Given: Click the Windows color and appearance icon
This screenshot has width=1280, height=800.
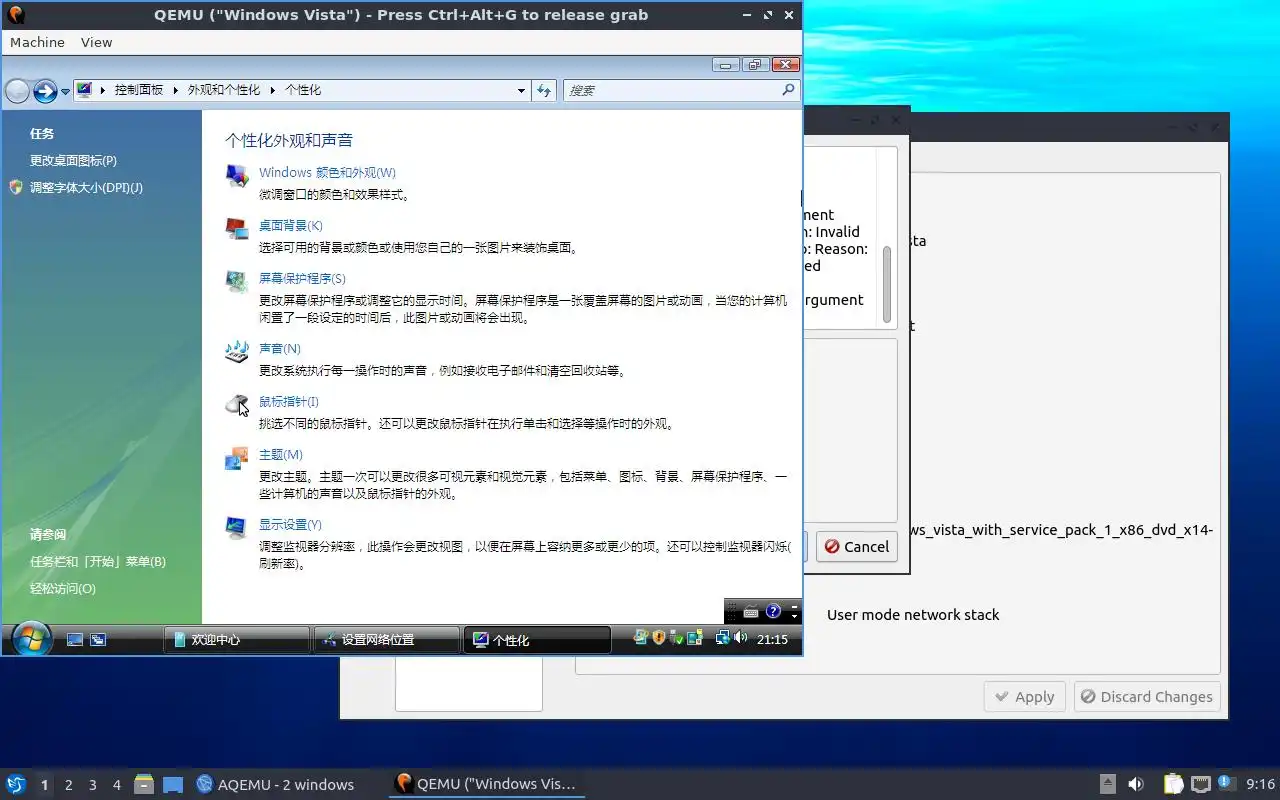Looking at the screenshot, I should point(237,175).
